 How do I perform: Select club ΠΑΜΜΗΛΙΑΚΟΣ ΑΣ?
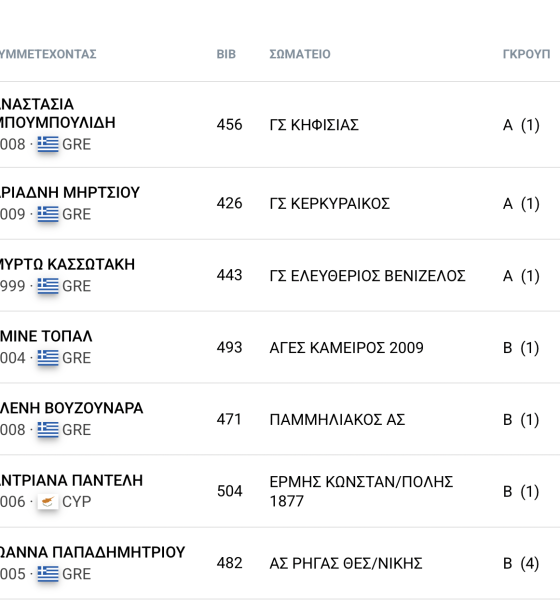(337, 420)
